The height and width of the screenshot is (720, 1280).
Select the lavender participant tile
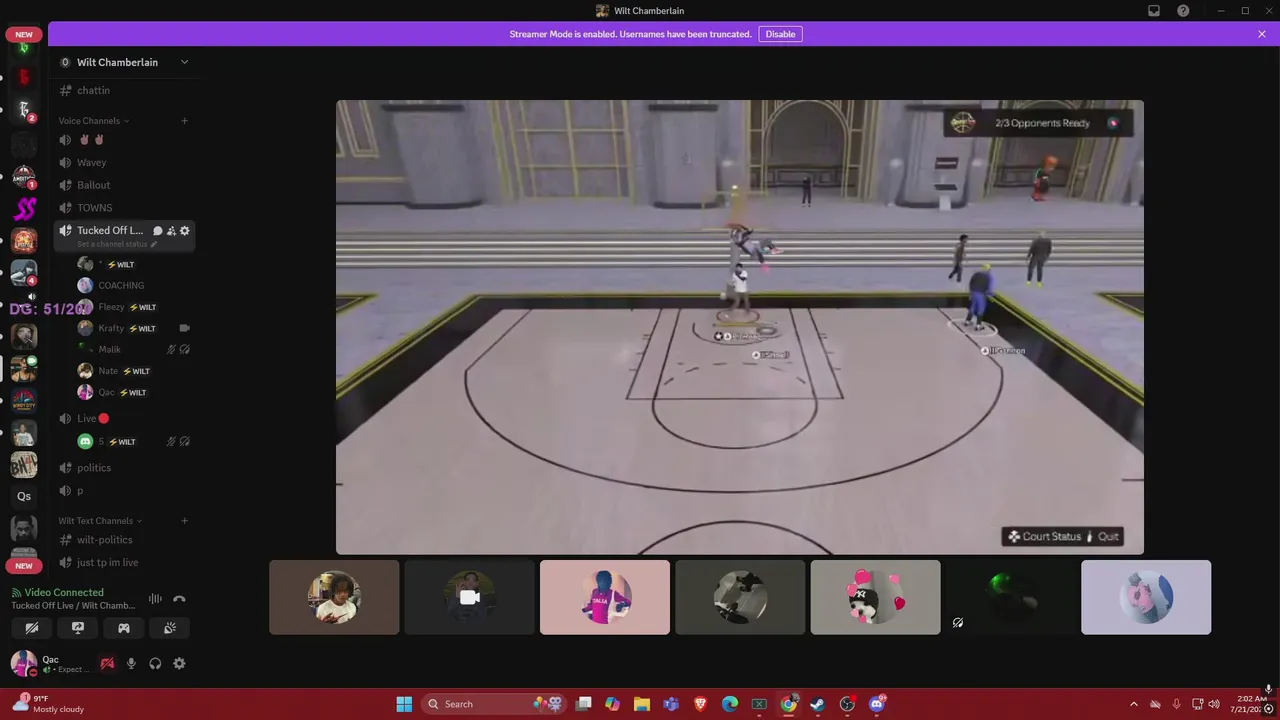point(1146,598)
